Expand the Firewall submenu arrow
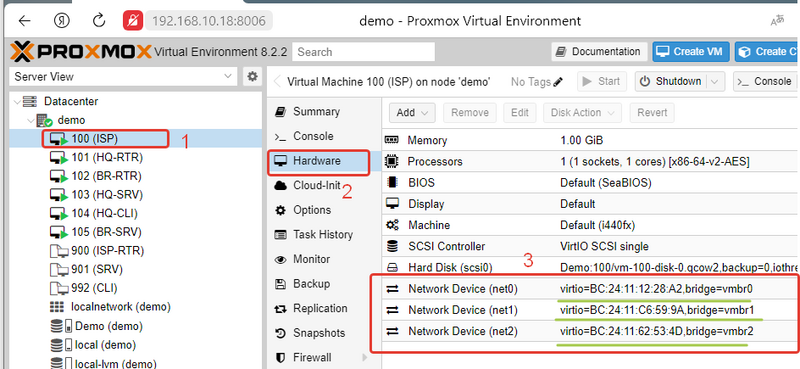 pyautogui.click(x=364, y=357)
